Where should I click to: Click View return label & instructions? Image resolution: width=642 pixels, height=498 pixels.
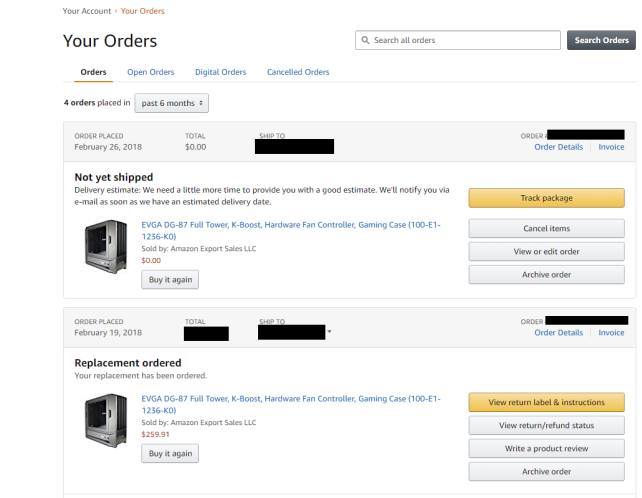tap(546, 402)
